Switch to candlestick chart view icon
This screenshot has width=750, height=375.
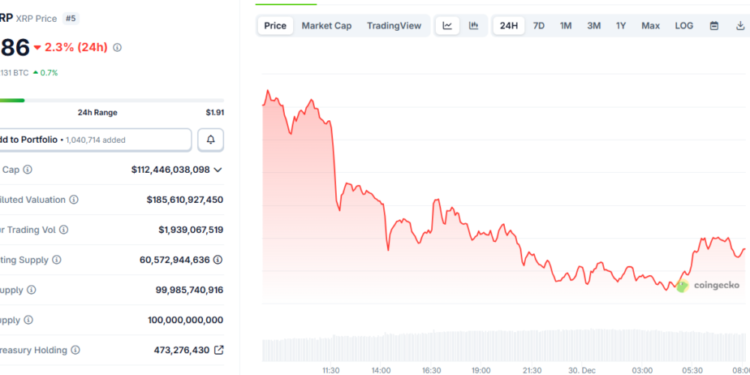point(474,26)
